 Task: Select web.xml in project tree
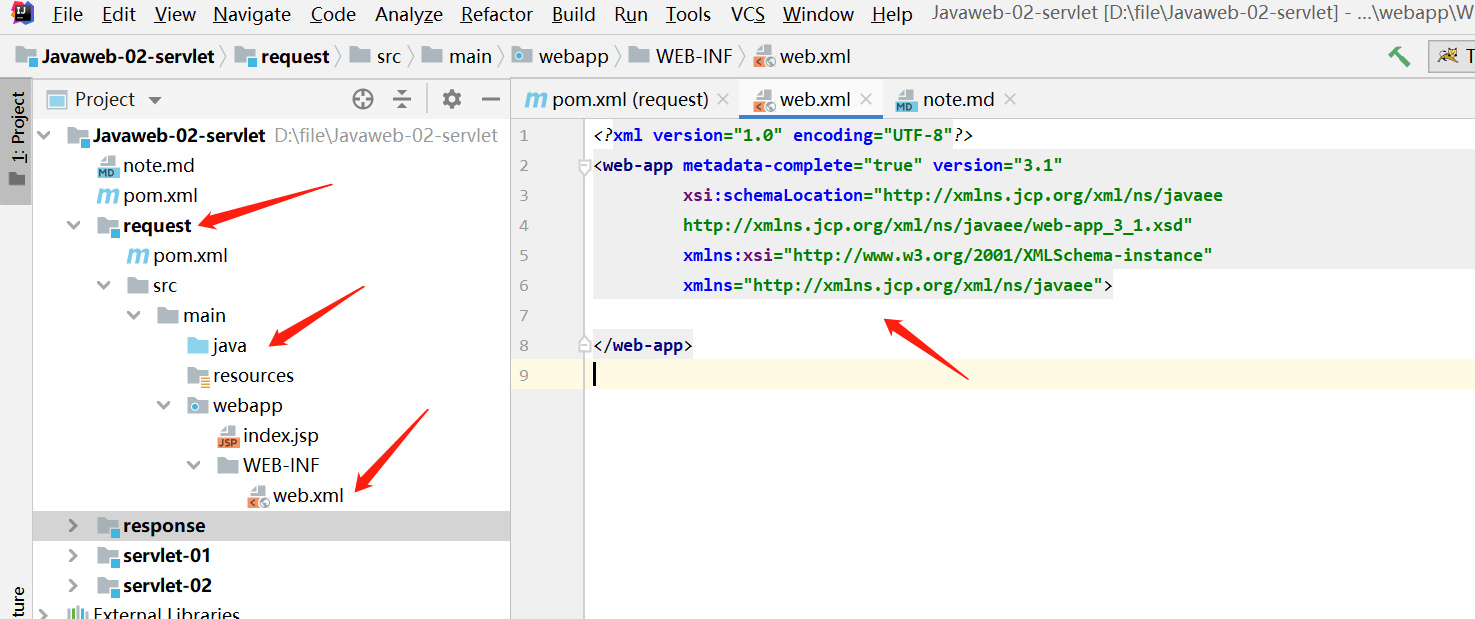click(295, 495)
